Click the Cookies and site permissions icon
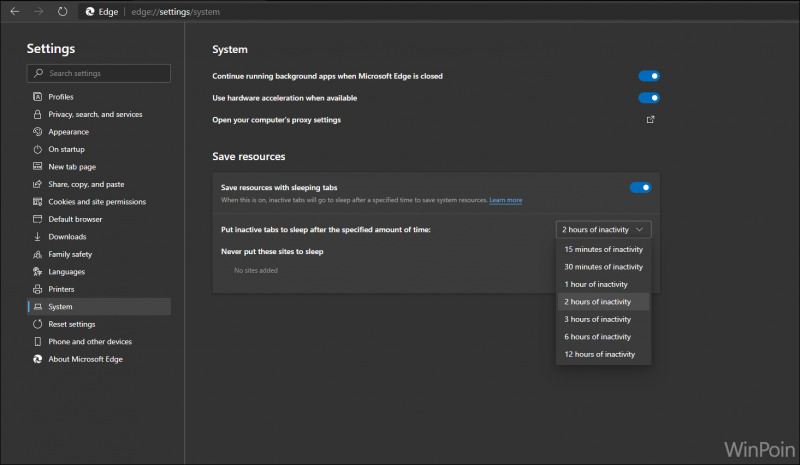Image resolution: width=800 pixels, height=465 pixels. click(37, 202)
